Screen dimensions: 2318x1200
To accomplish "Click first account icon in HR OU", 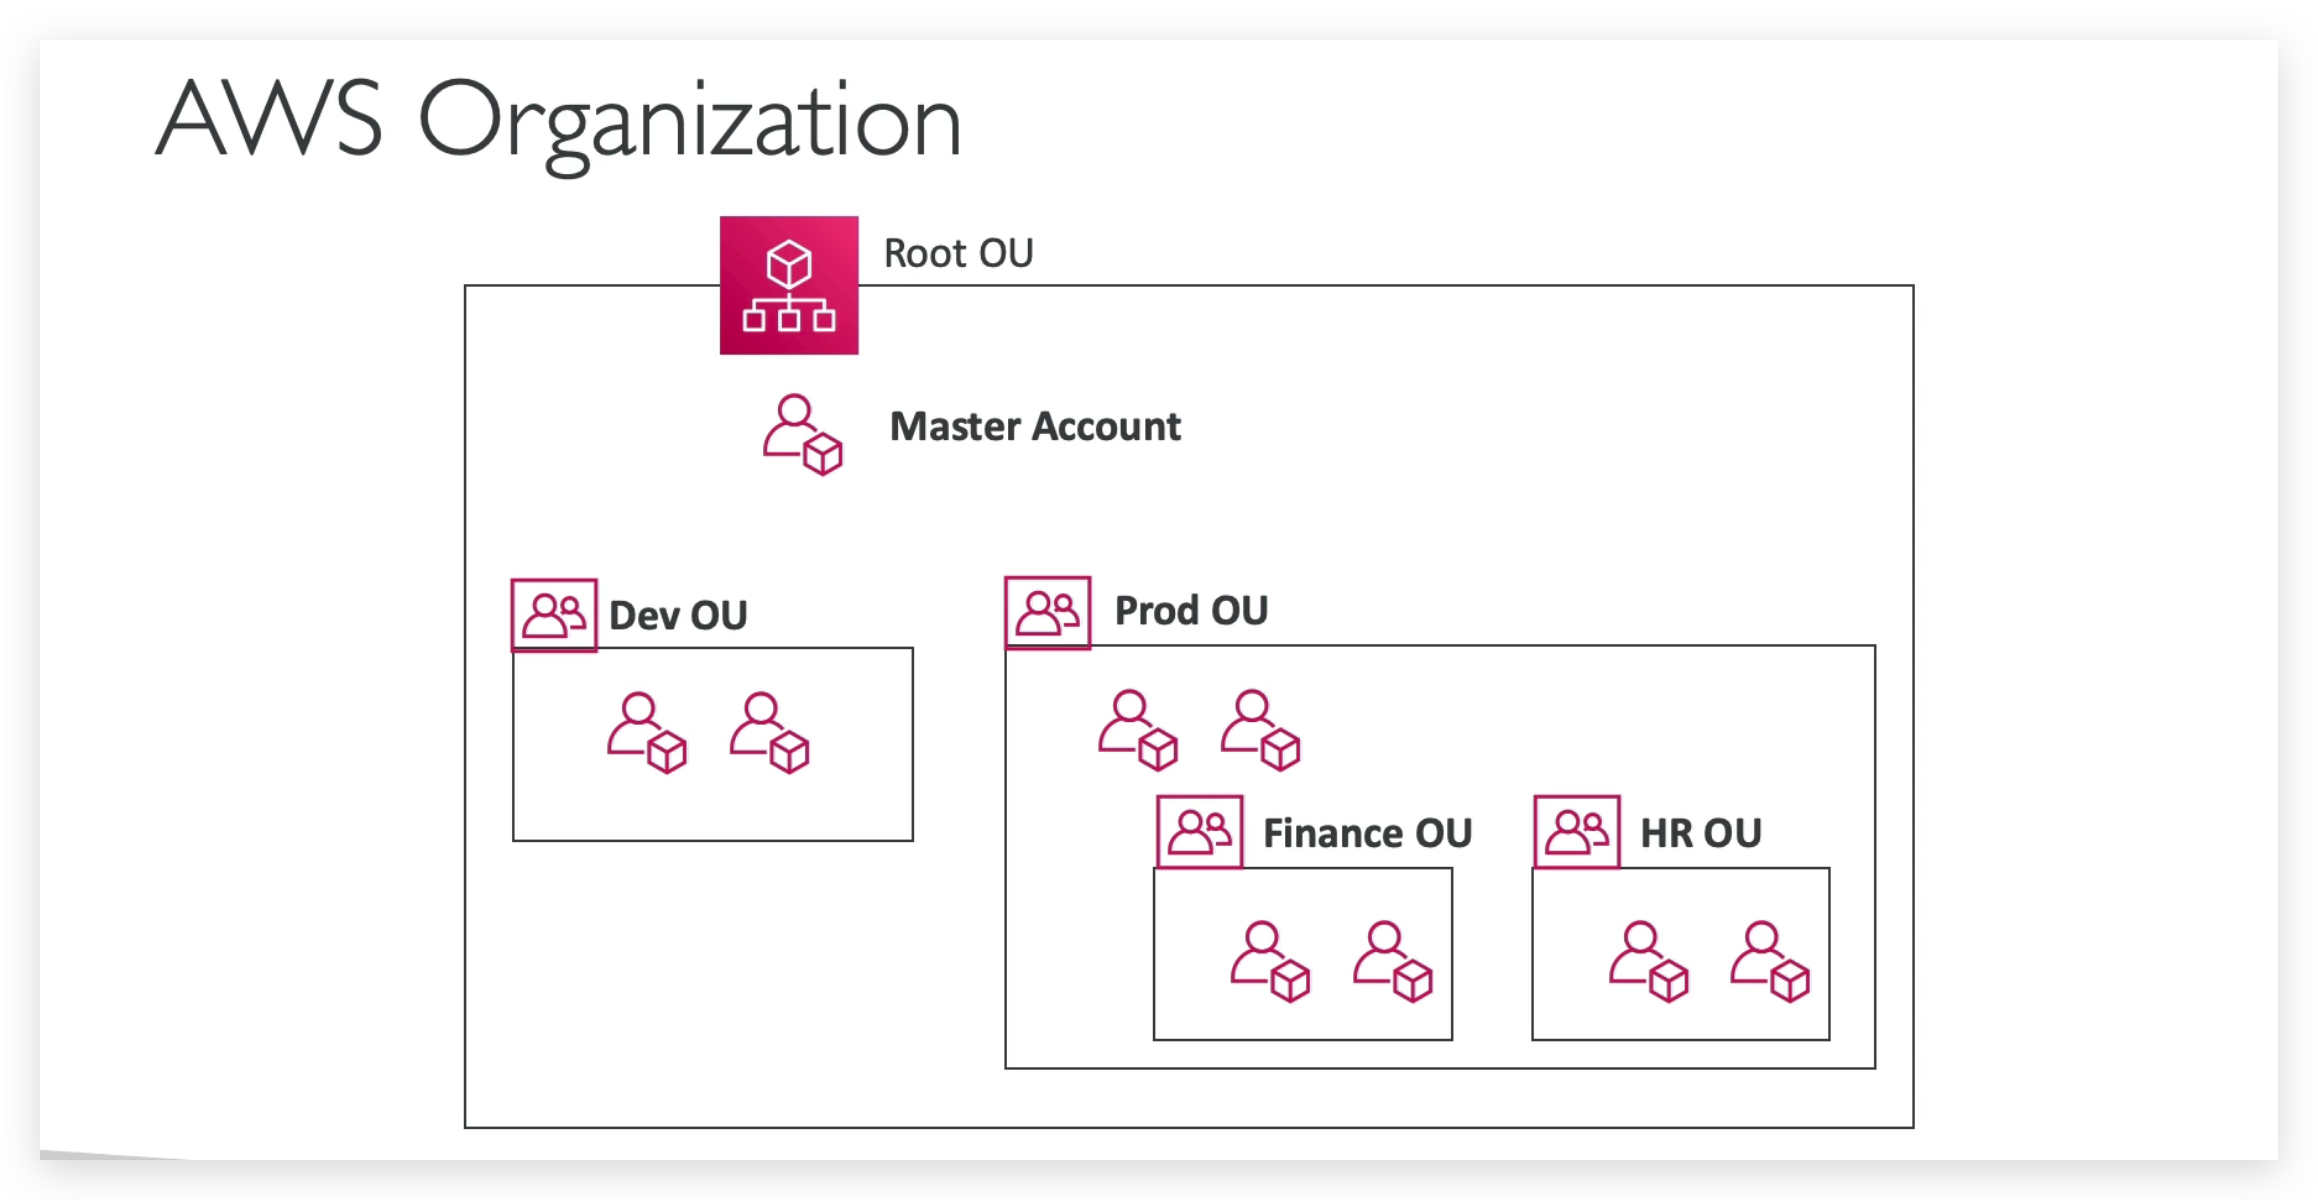I will pos(1648,961).
